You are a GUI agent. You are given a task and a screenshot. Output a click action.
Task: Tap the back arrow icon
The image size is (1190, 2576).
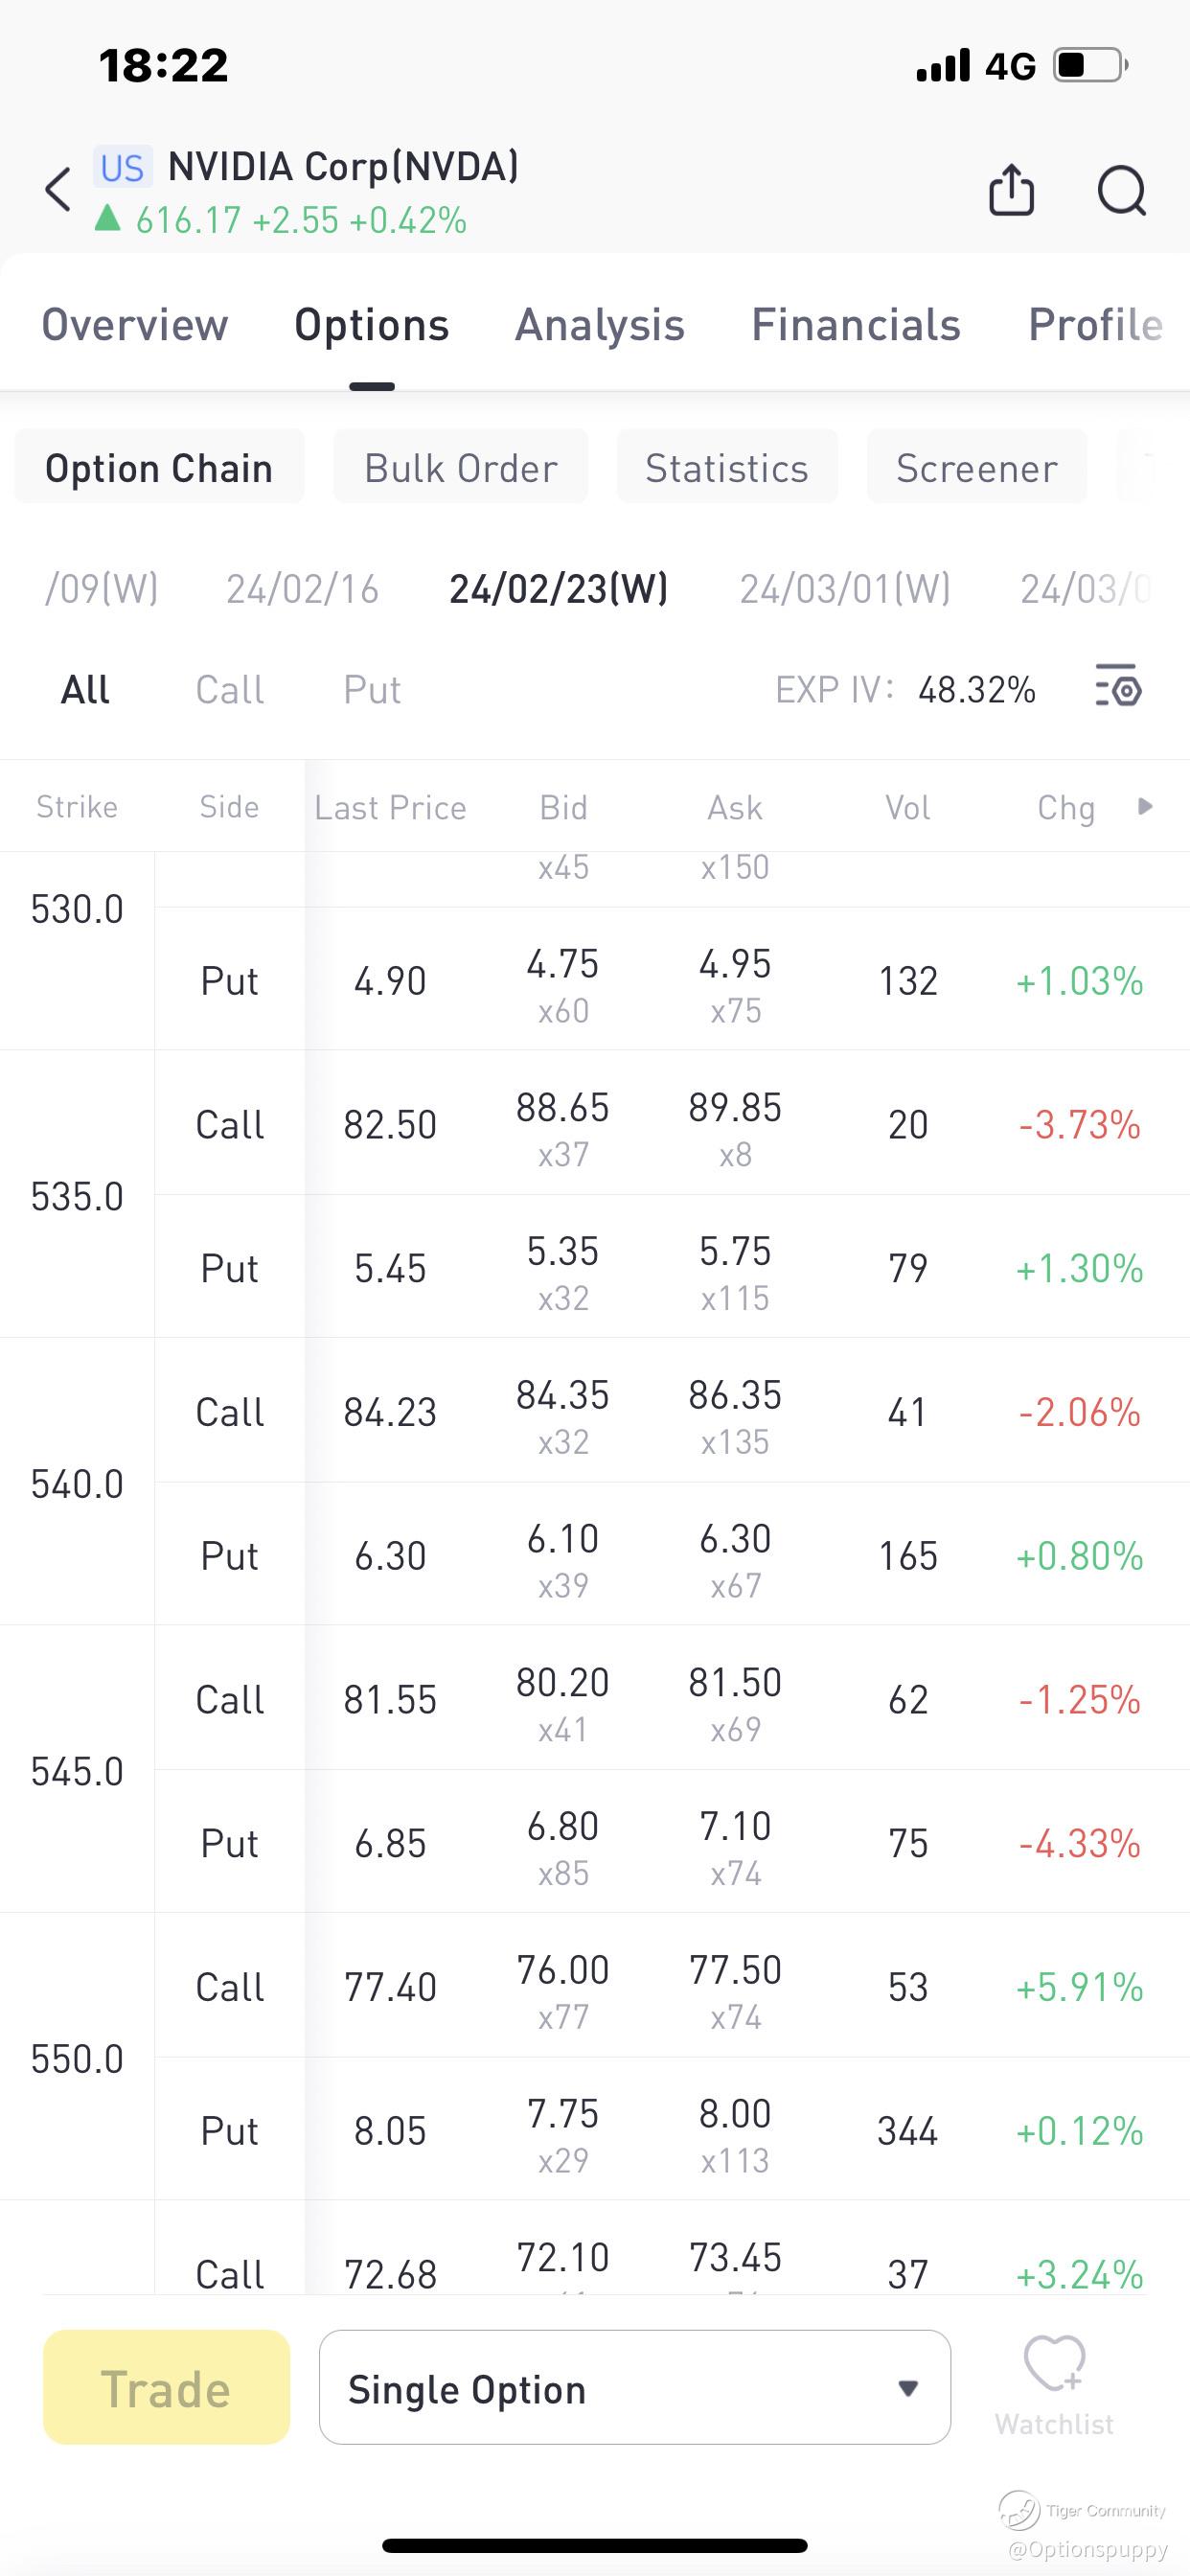[x=59, y=190]
